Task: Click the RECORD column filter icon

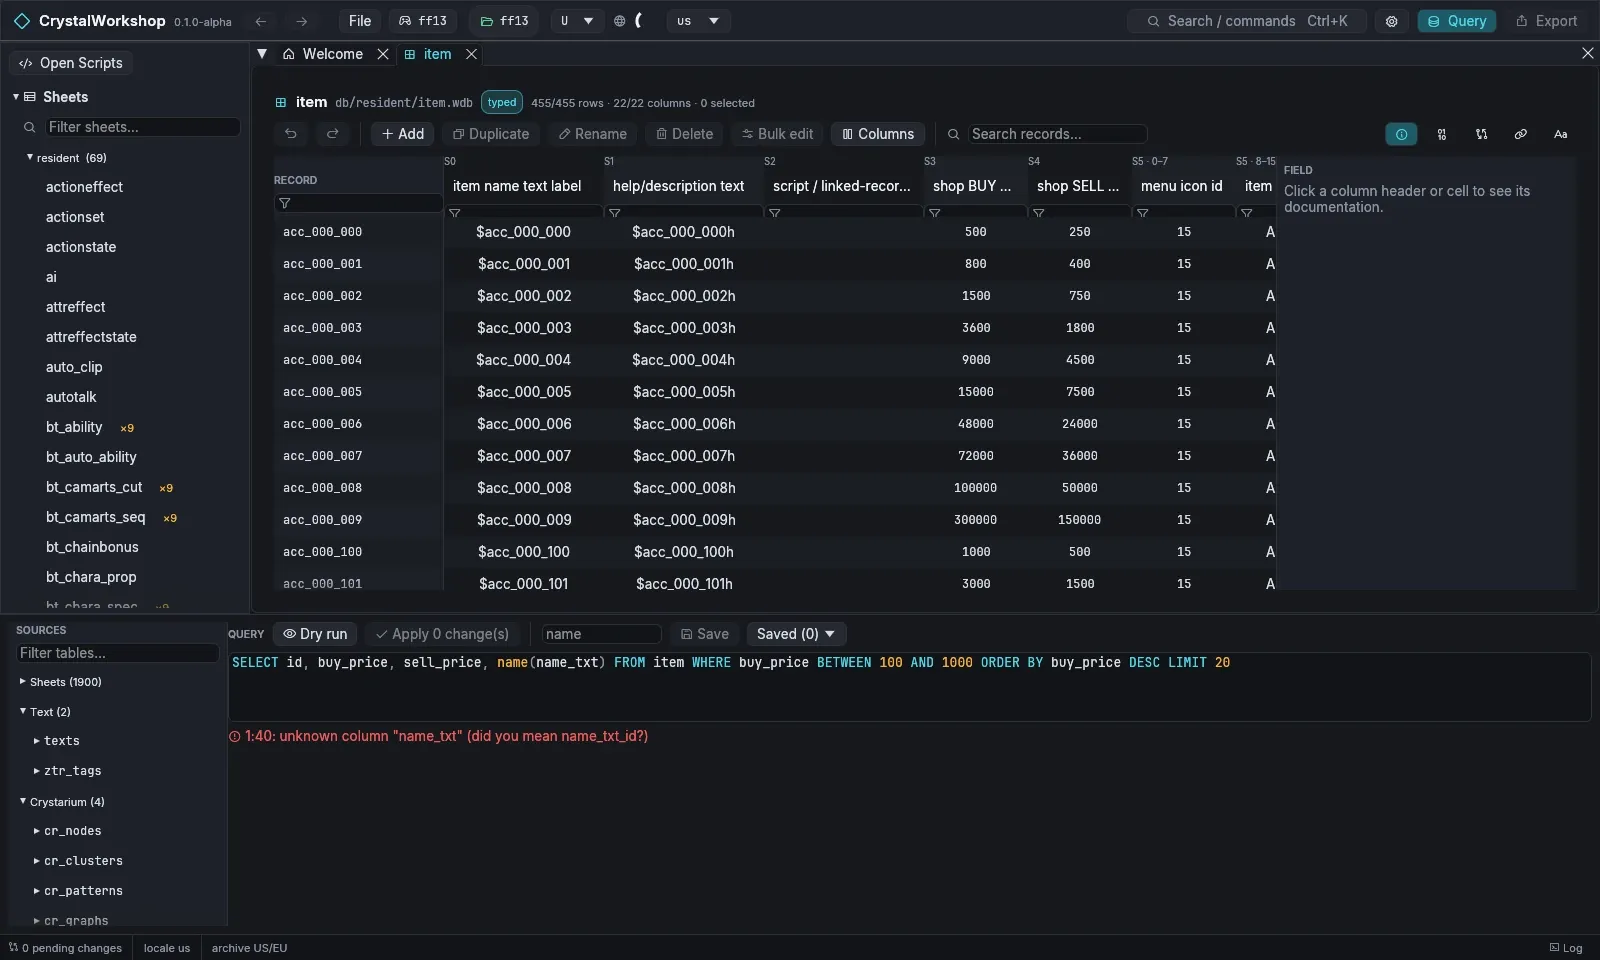Action: 285,203
